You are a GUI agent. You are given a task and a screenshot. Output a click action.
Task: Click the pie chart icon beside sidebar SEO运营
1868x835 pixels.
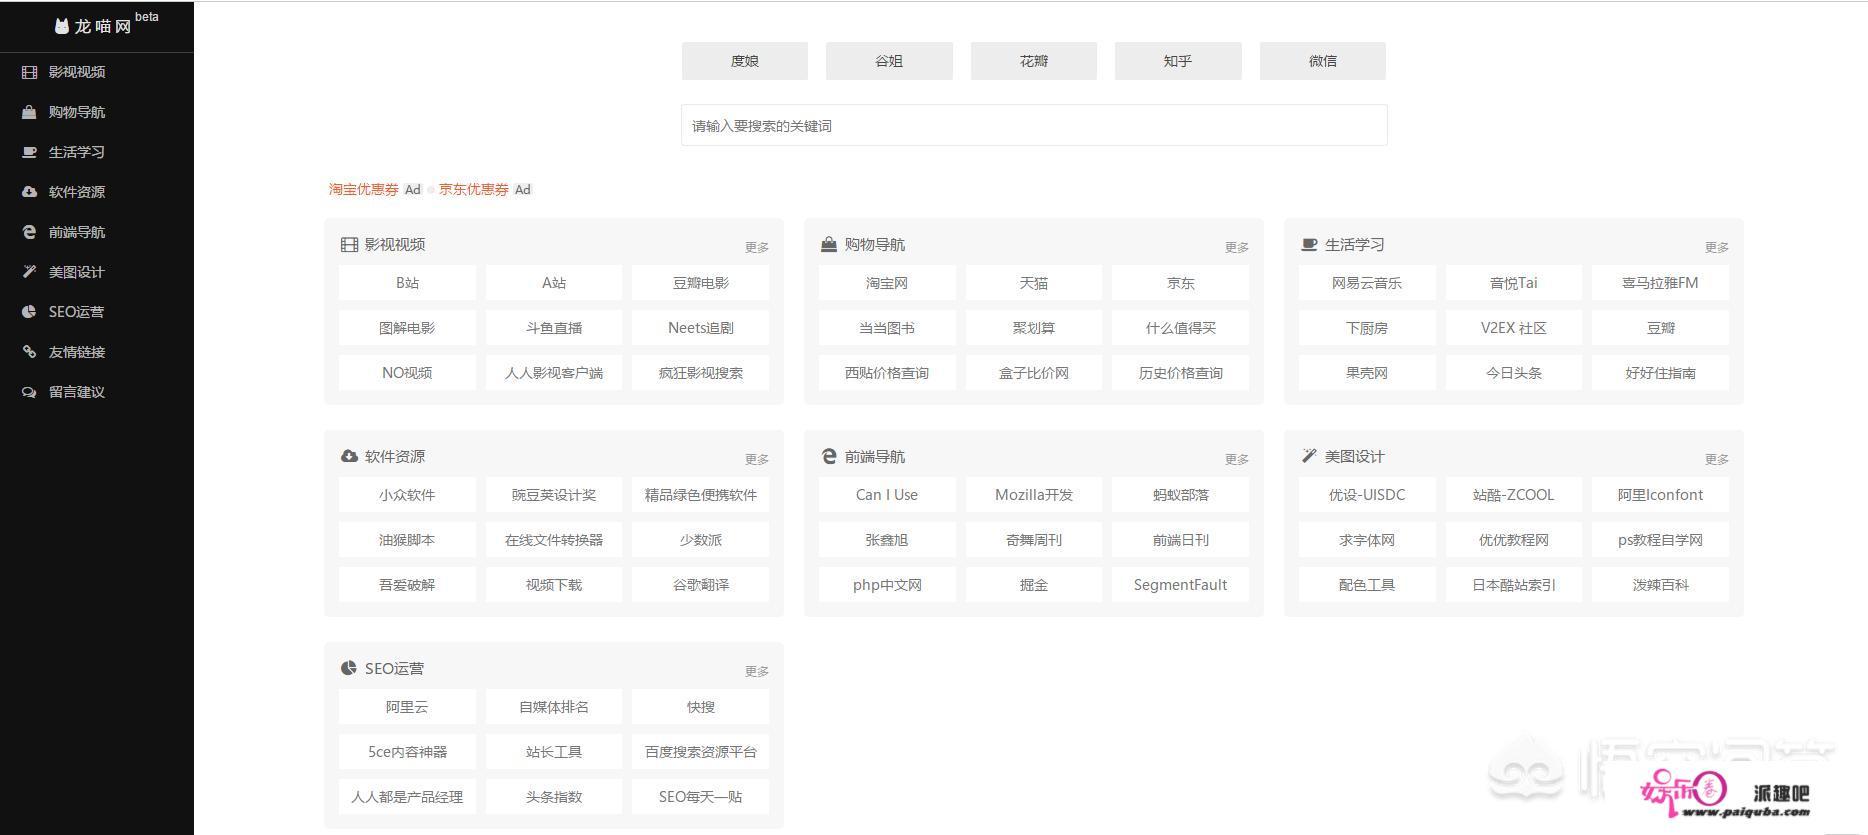point(29,312)
